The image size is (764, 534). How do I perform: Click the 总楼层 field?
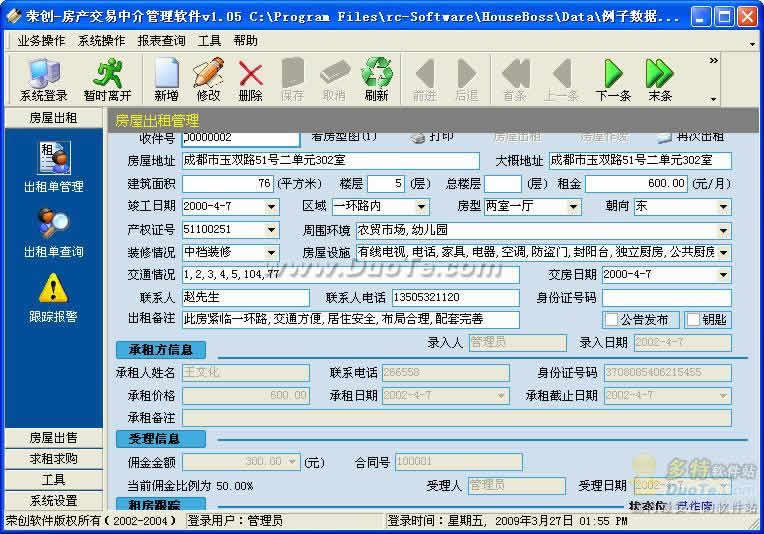[x=503, y=184]
